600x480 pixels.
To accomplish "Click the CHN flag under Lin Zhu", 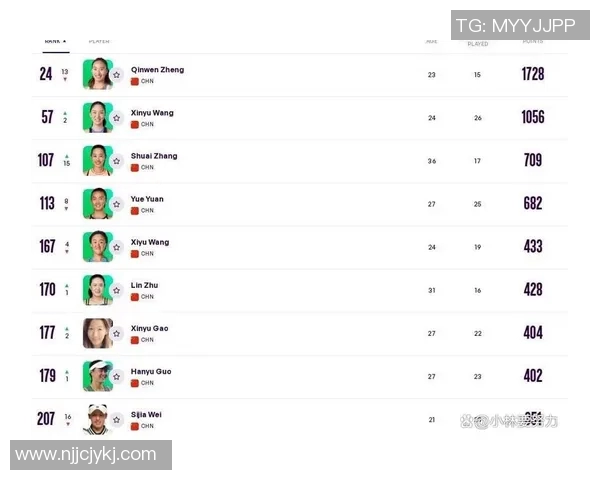I will (135, 297).
